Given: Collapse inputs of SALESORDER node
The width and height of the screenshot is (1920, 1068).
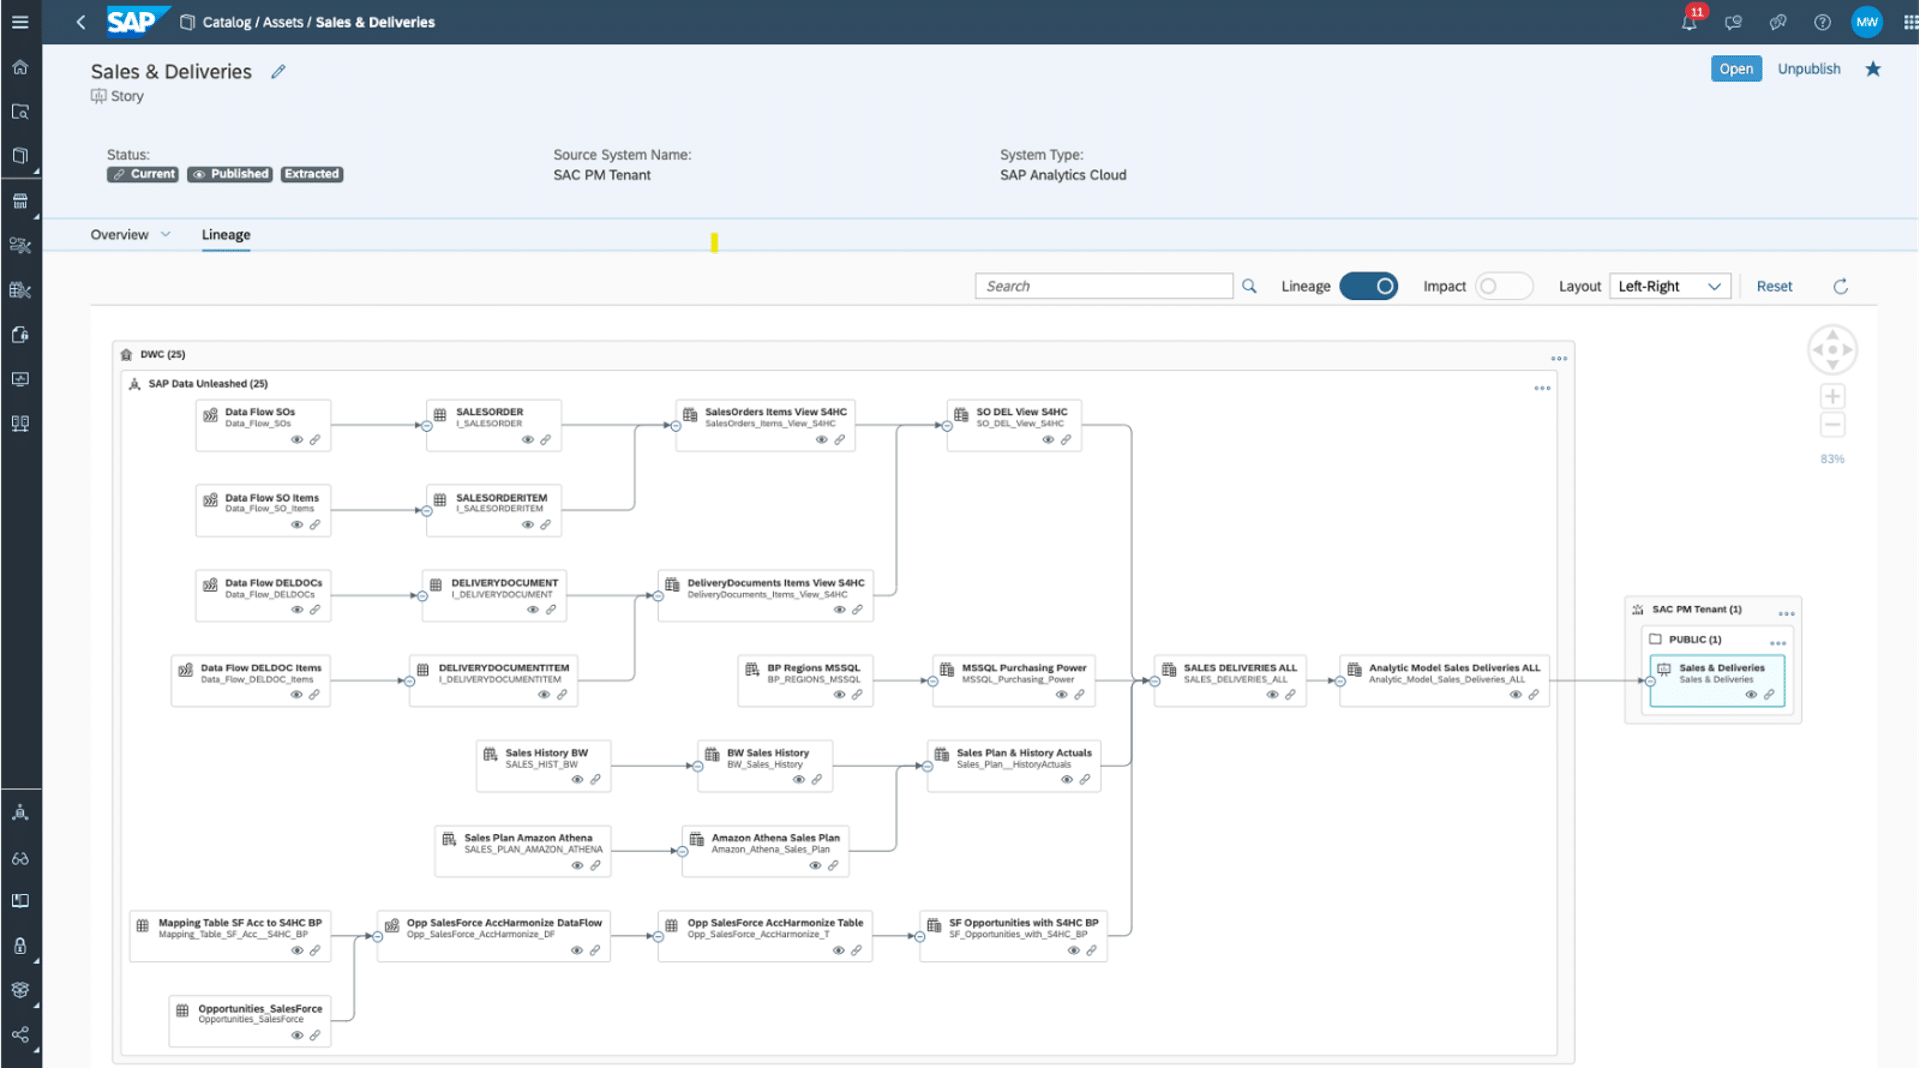Looking at the screenshot, I should tap(427, 426).
